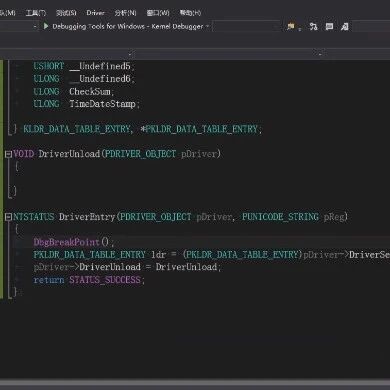Click the rightmost toolbar icon beside comment bubble
The image size is (390, 390).
click(345, 26)
